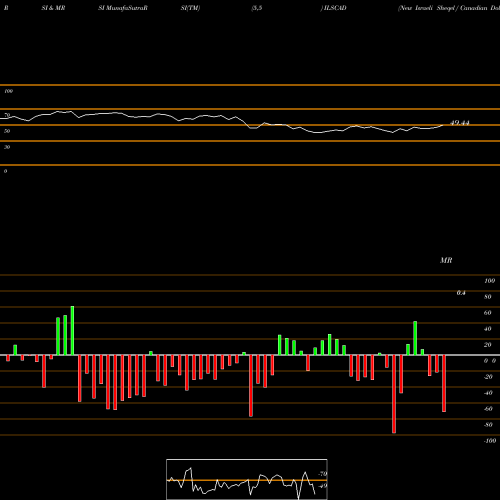Click the RSI value '49.44' label
Screen dimensions: 500x500
[x=460, y=123]
